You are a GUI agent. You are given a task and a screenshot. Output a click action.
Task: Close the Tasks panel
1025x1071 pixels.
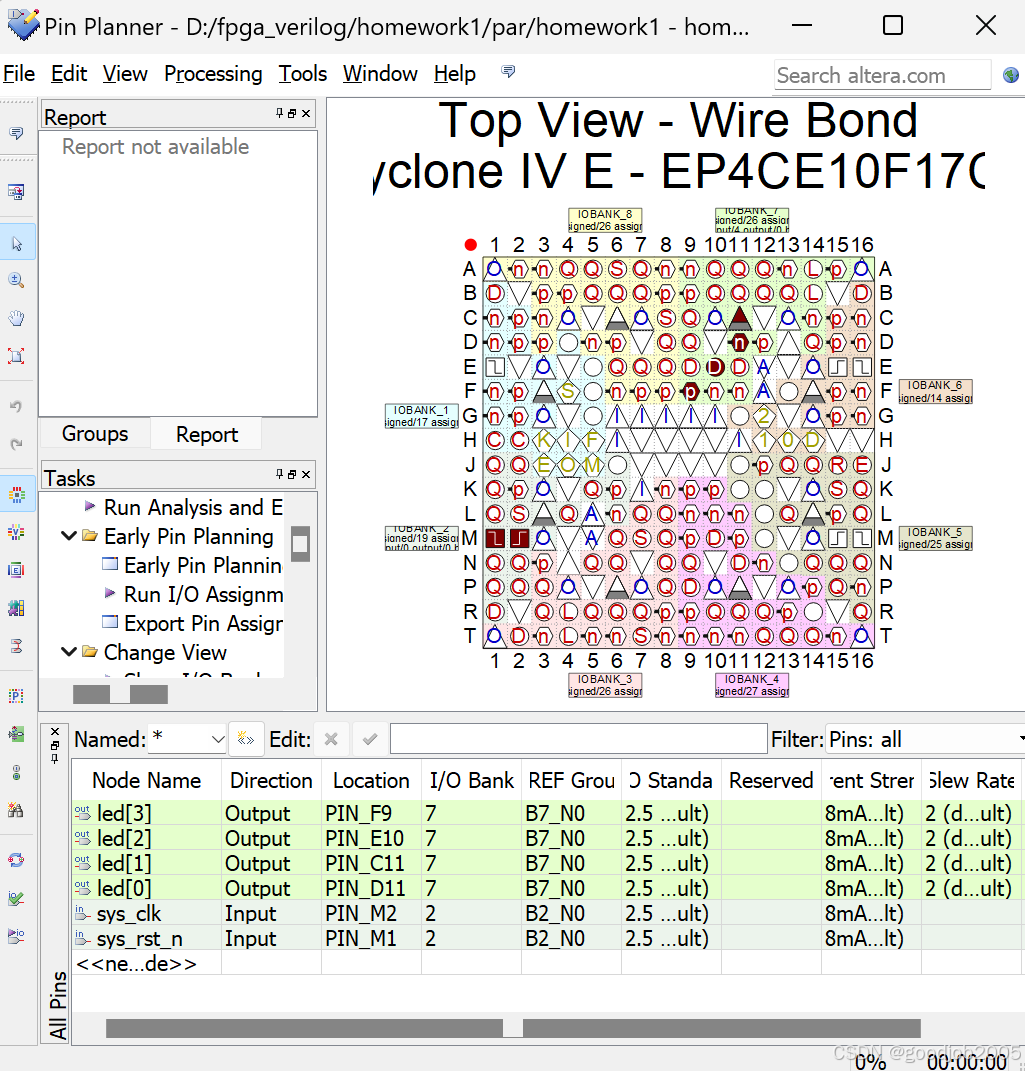point(306,474)
